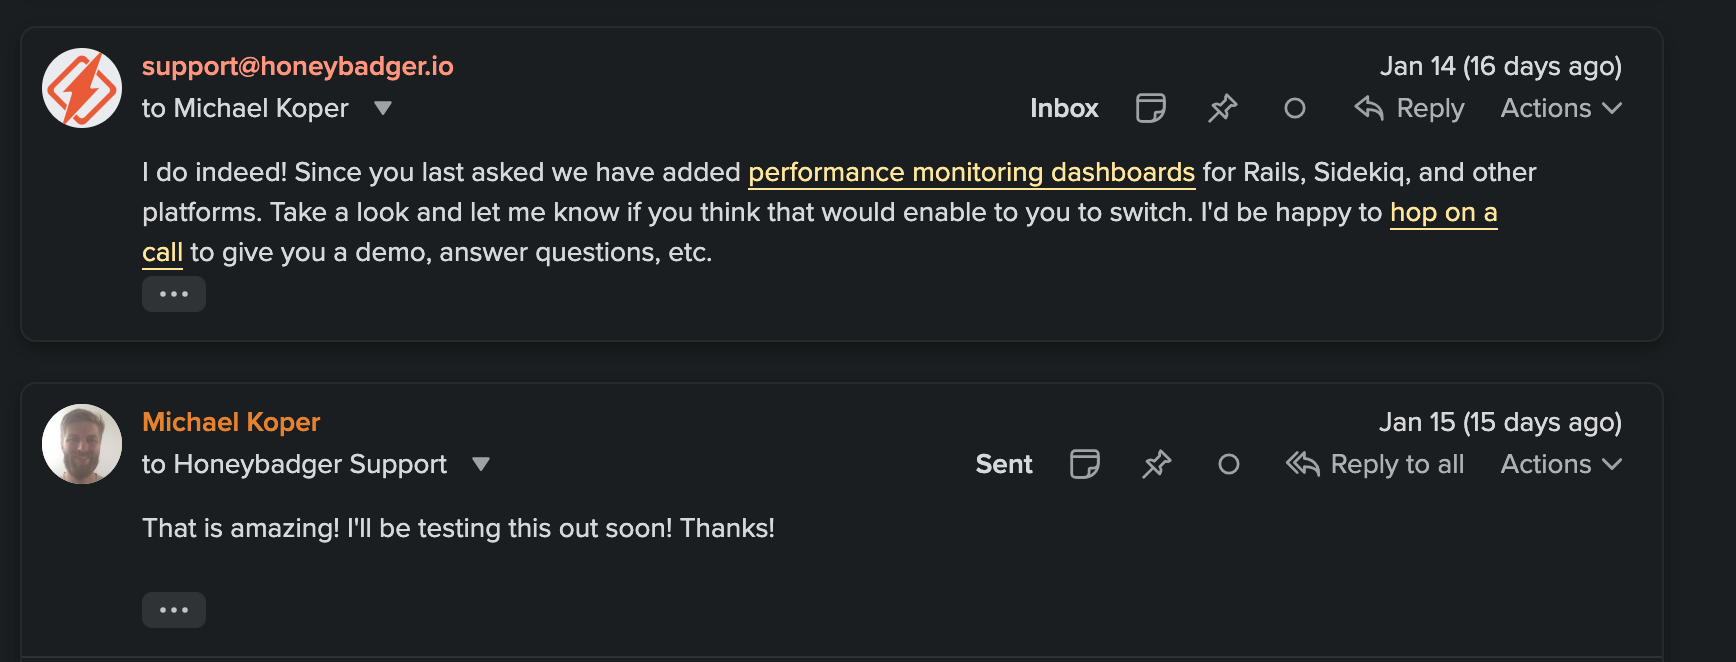The image size is (1736, 662).
Task: Open Actions menu for Jan 14 message
Action: pos(1560,108)
